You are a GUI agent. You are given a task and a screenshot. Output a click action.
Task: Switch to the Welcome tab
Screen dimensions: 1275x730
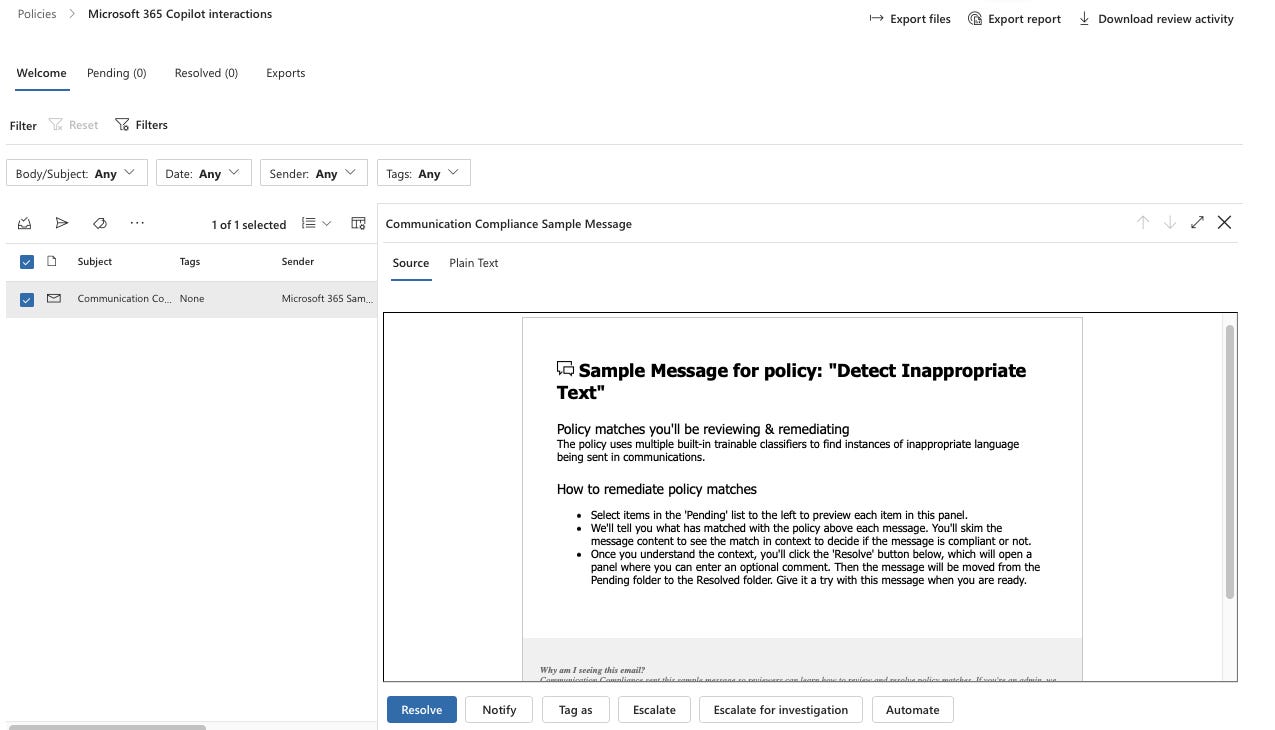click(x=41, y=73)
